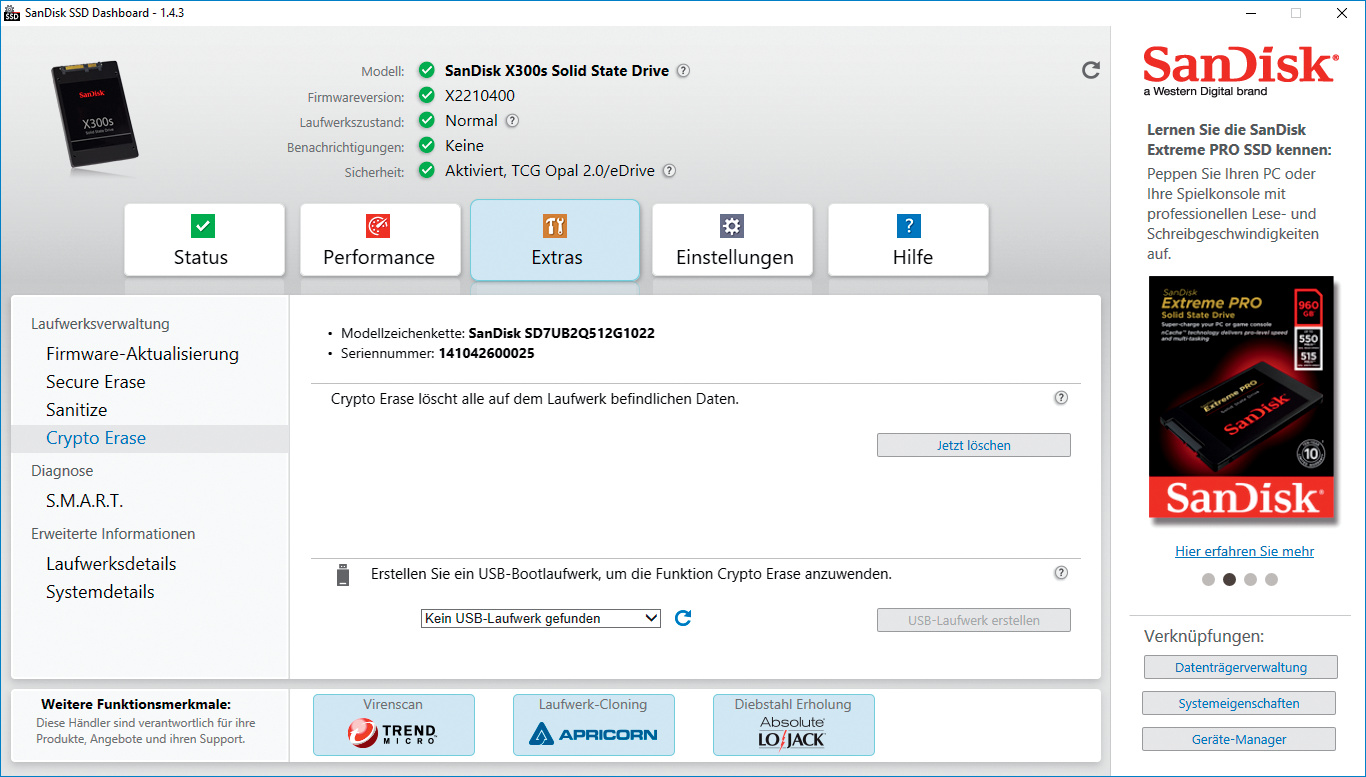1366x777 pixels.
Task: Open Datenträgerverwaltung shortcut
Action: pos(1238,667)
